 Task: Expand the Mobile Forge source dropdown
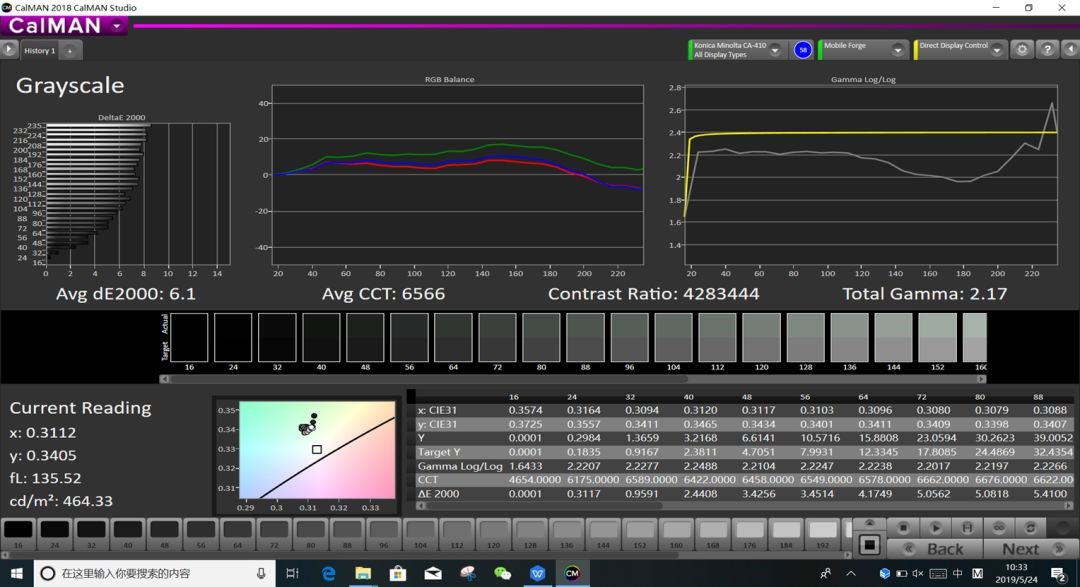[x=897, y=50]
